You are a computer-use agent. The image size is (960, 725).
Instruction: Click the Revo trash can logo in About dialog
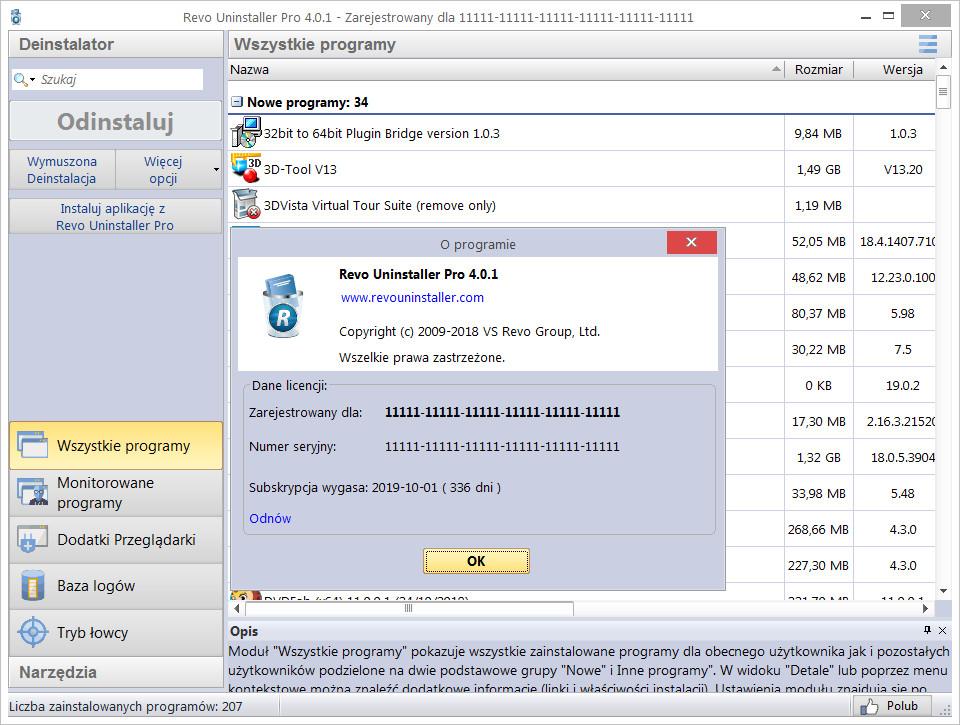[x=282, y=306]
